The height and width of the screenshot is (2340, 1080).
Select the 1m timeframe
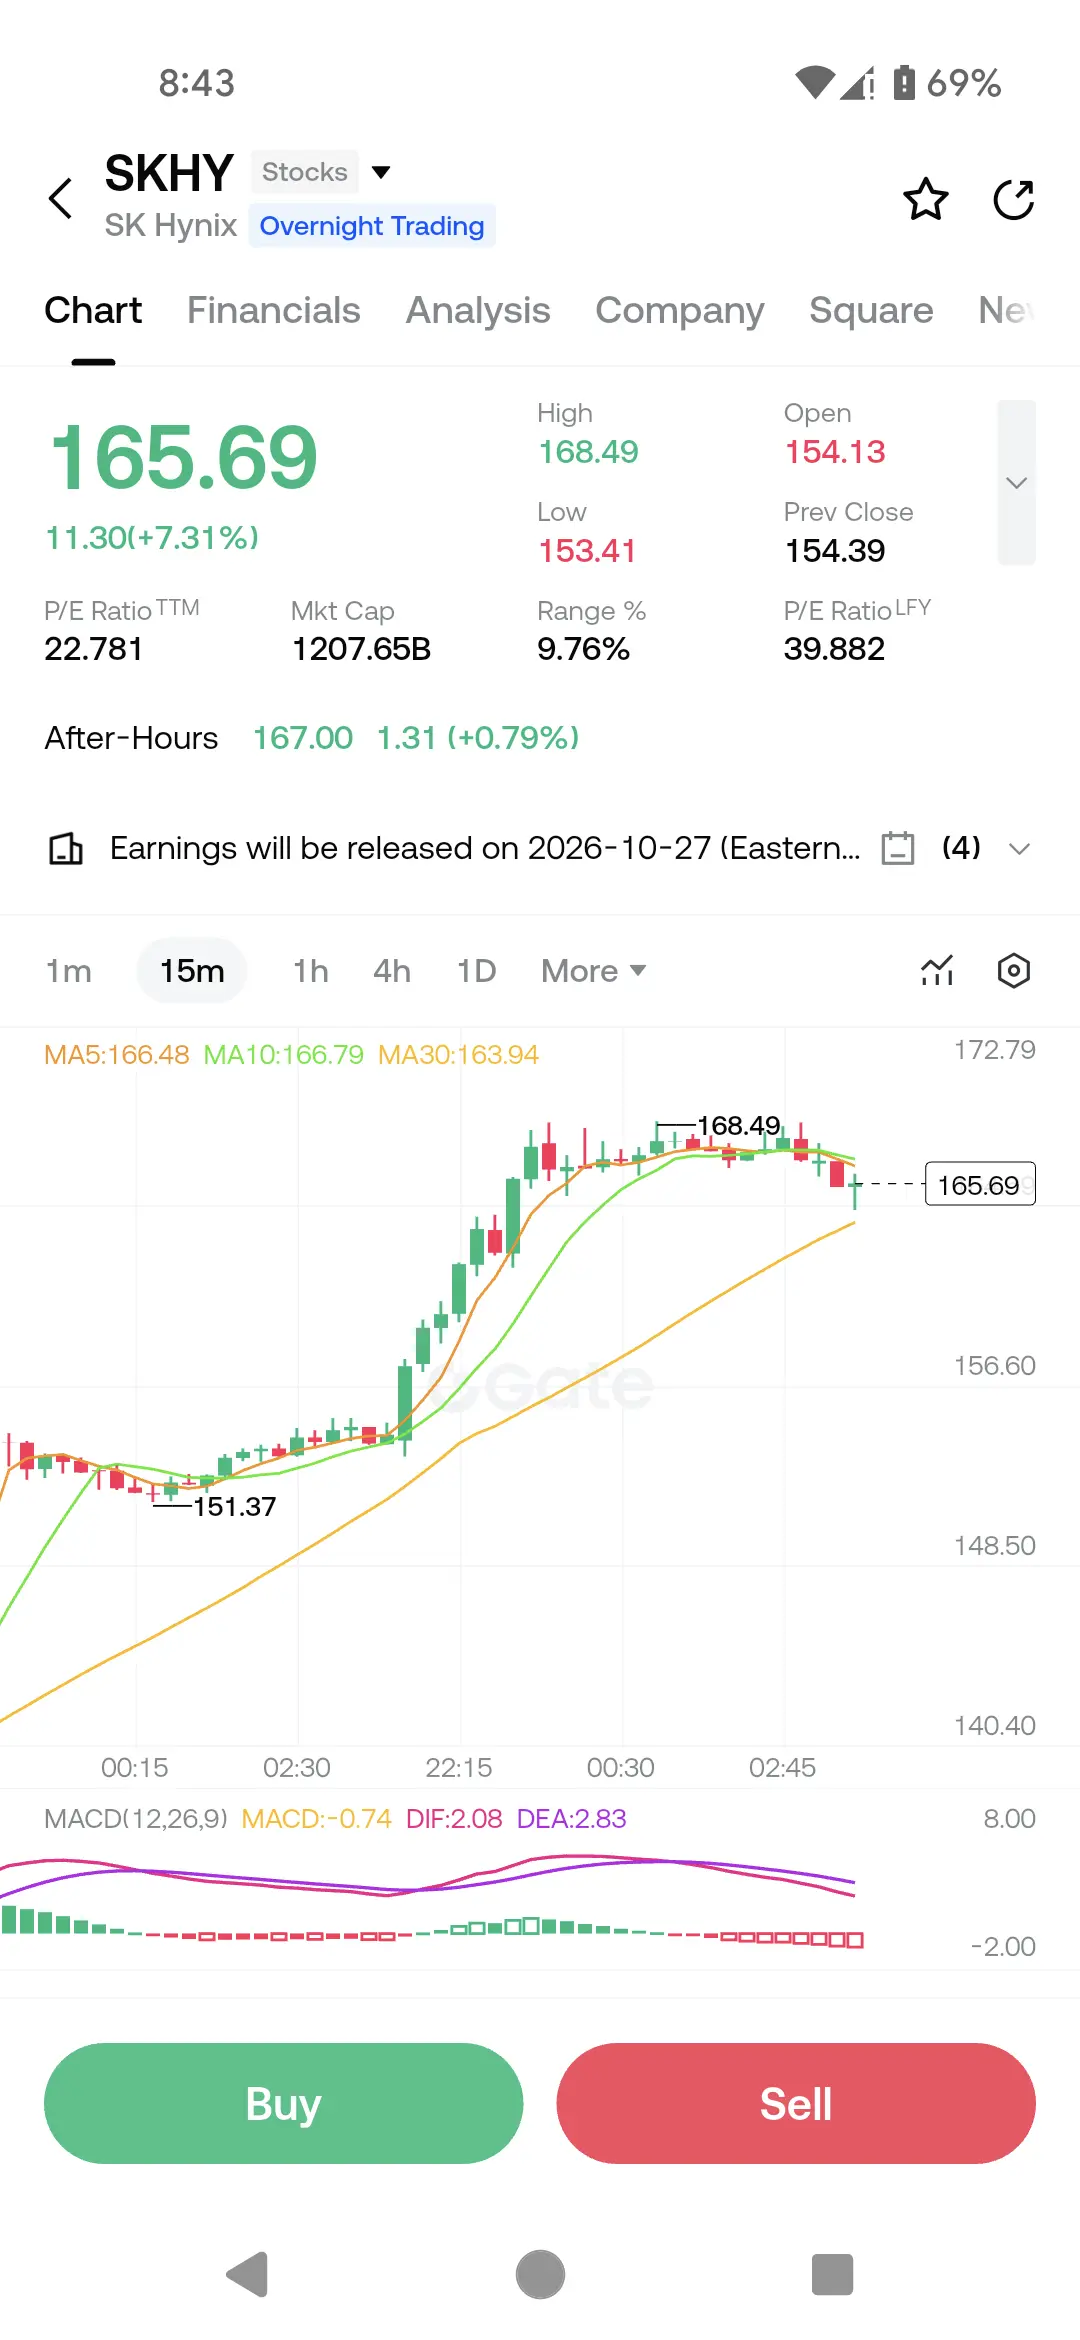[69, 971]
